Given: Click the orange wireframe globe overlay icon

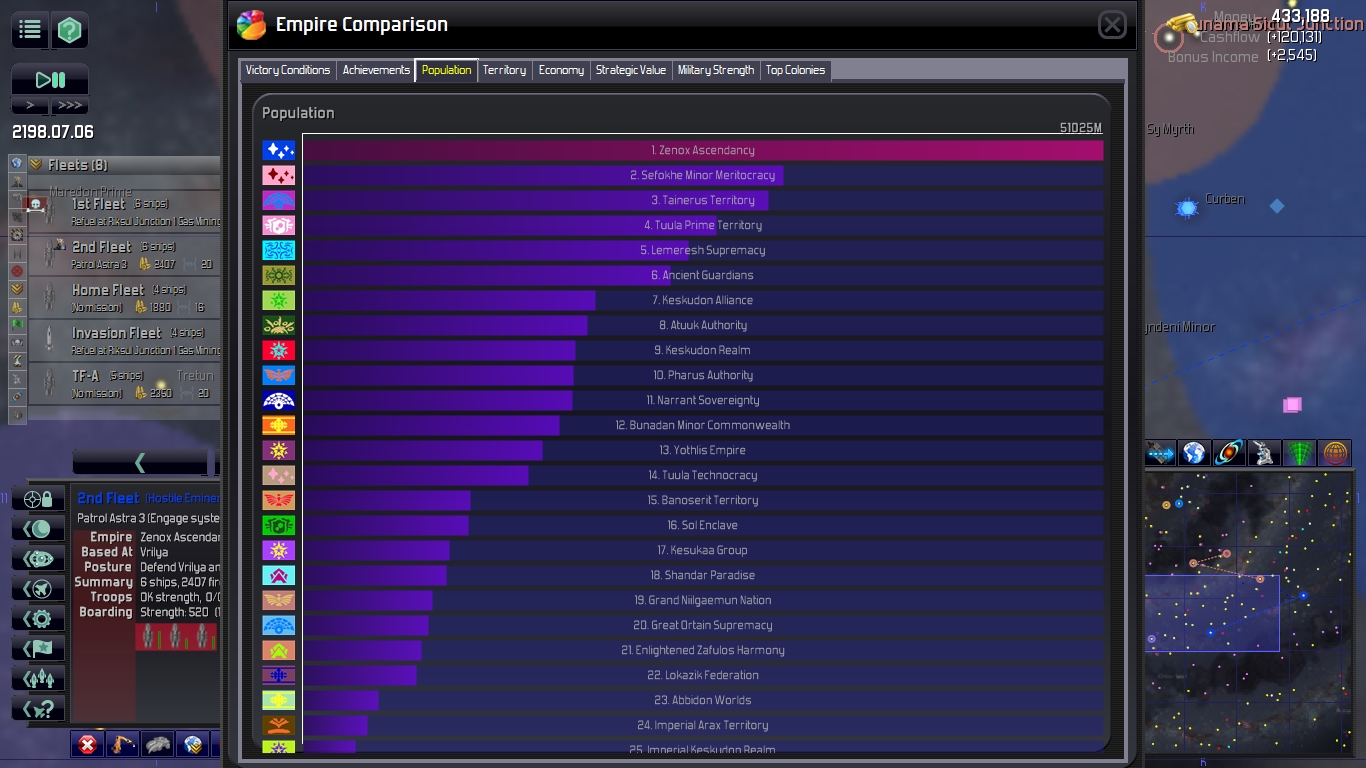Looking at the screenshot, I should (1335, 453).
